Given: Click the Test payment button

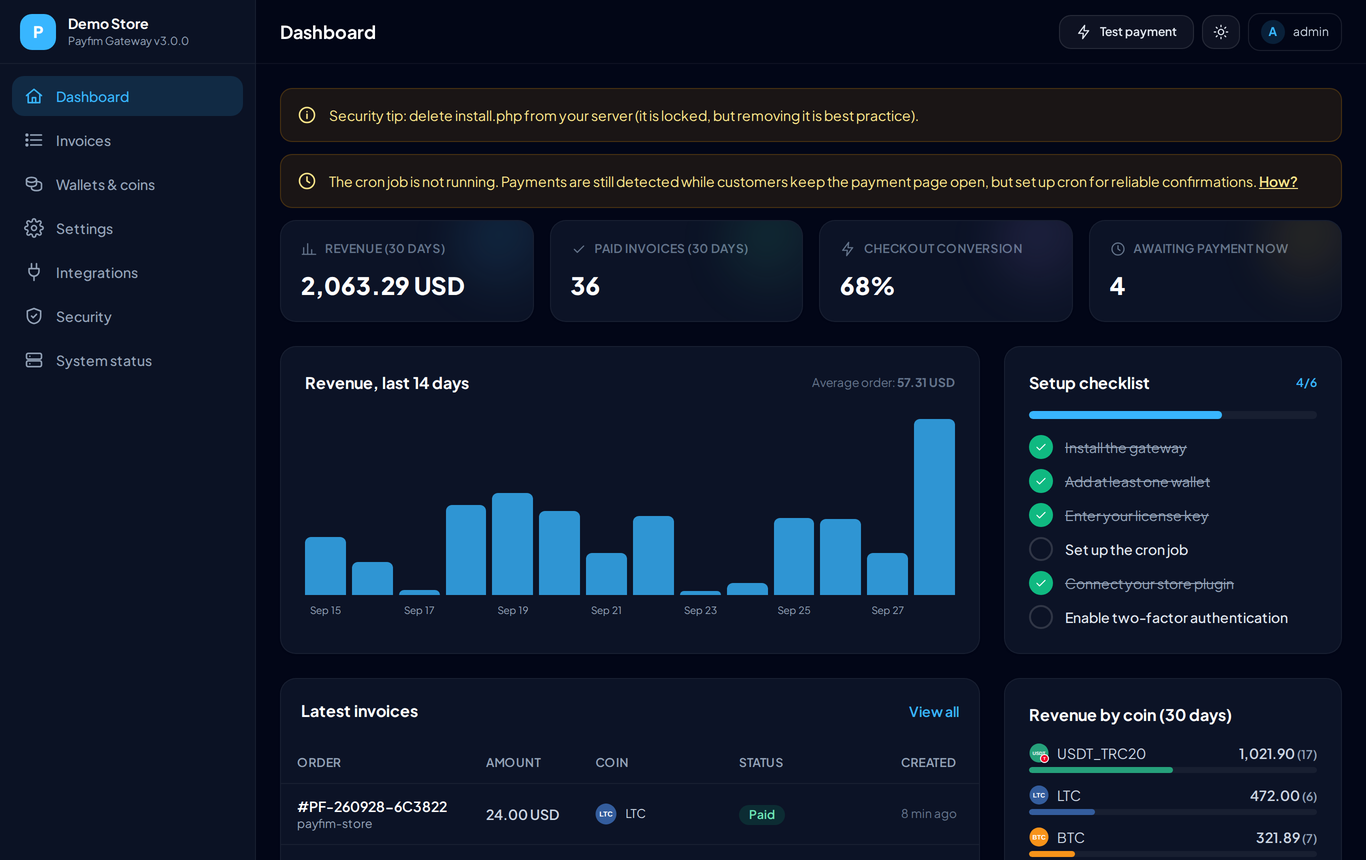Looking at the screenshot, I should [x=1126, y=32].
